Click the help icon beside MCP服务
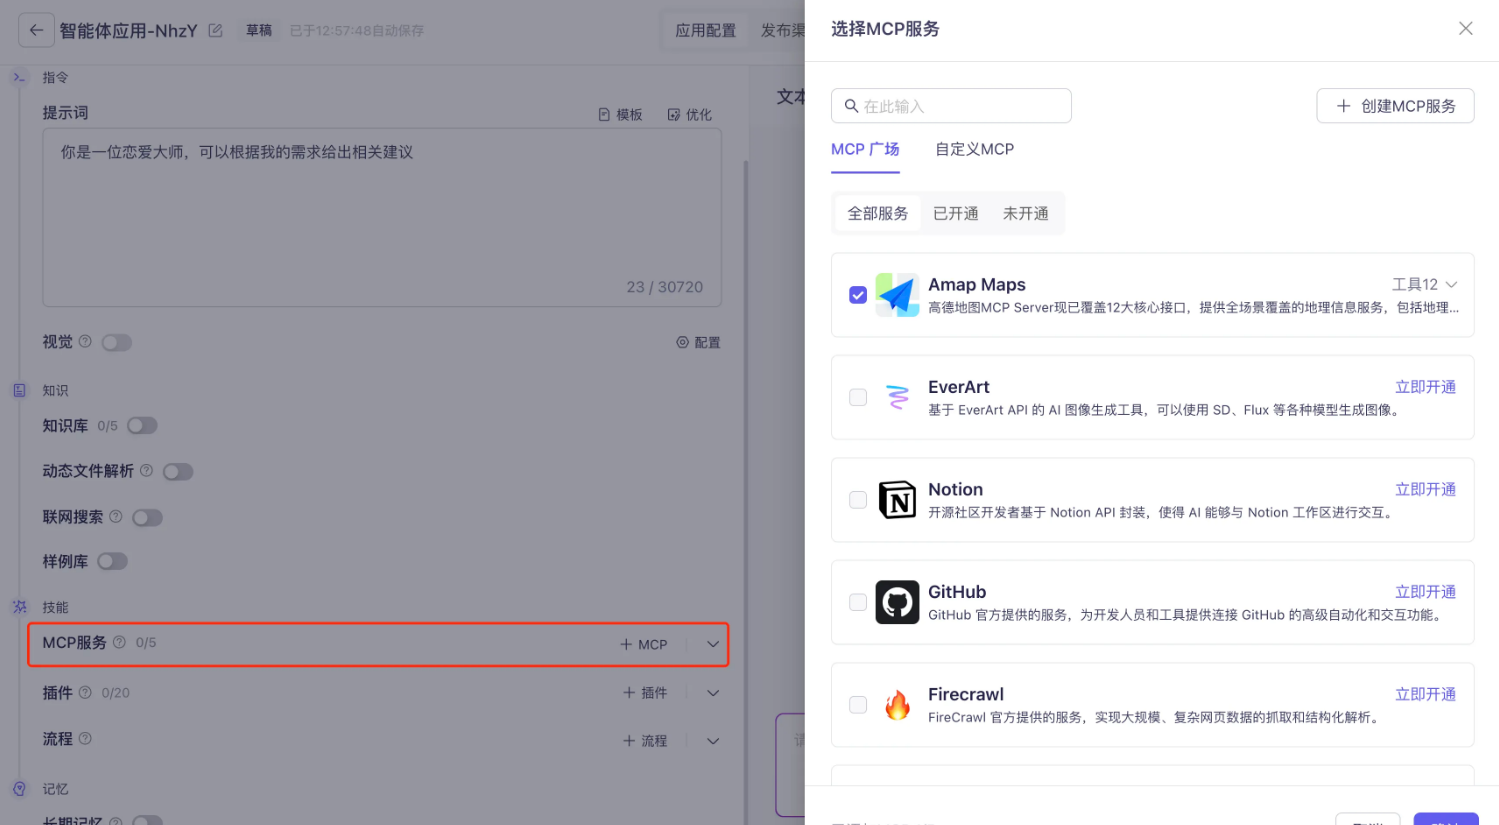 point(120,642)
